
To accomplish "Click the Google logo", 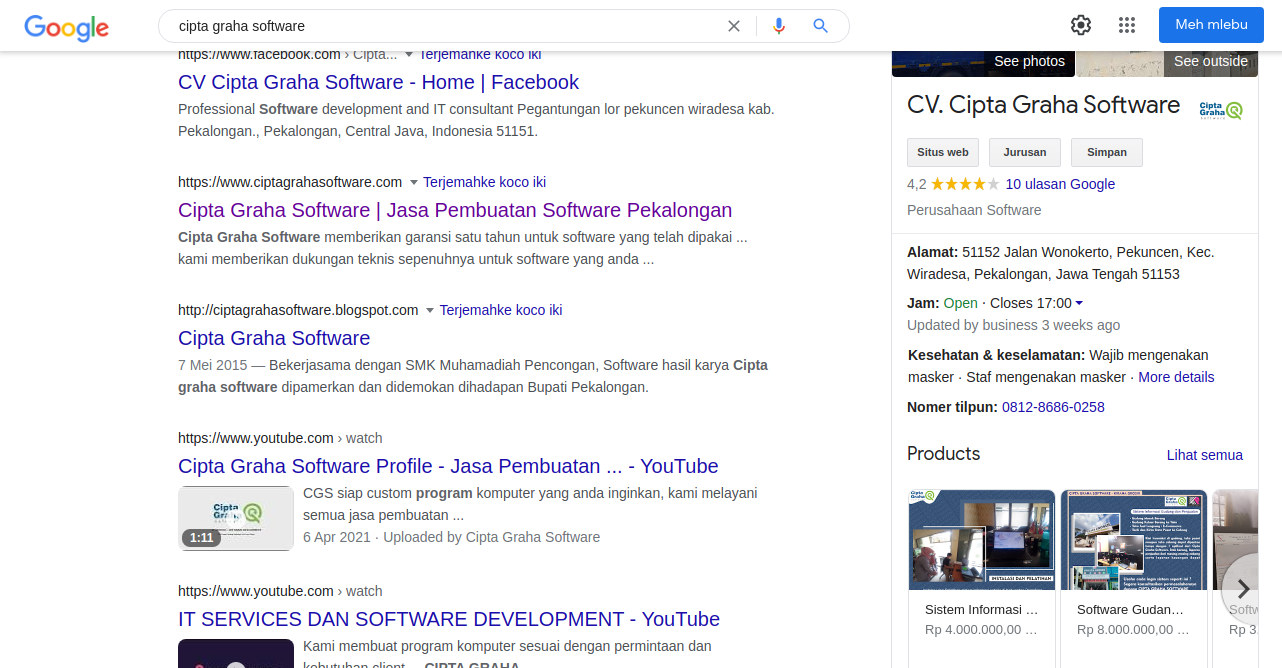I will (x=66, y=27).
